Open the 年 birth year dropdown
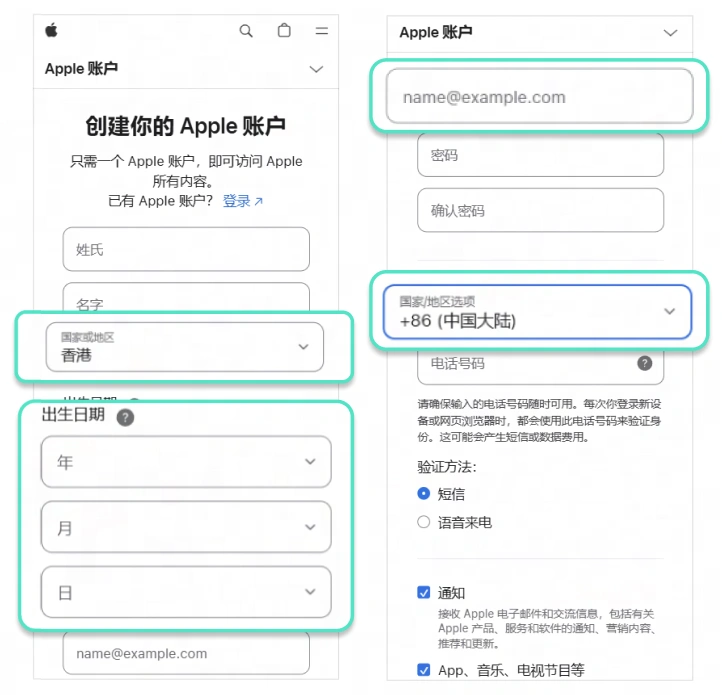This screenshot has width=722, height=695. click(x=186, y=461)
